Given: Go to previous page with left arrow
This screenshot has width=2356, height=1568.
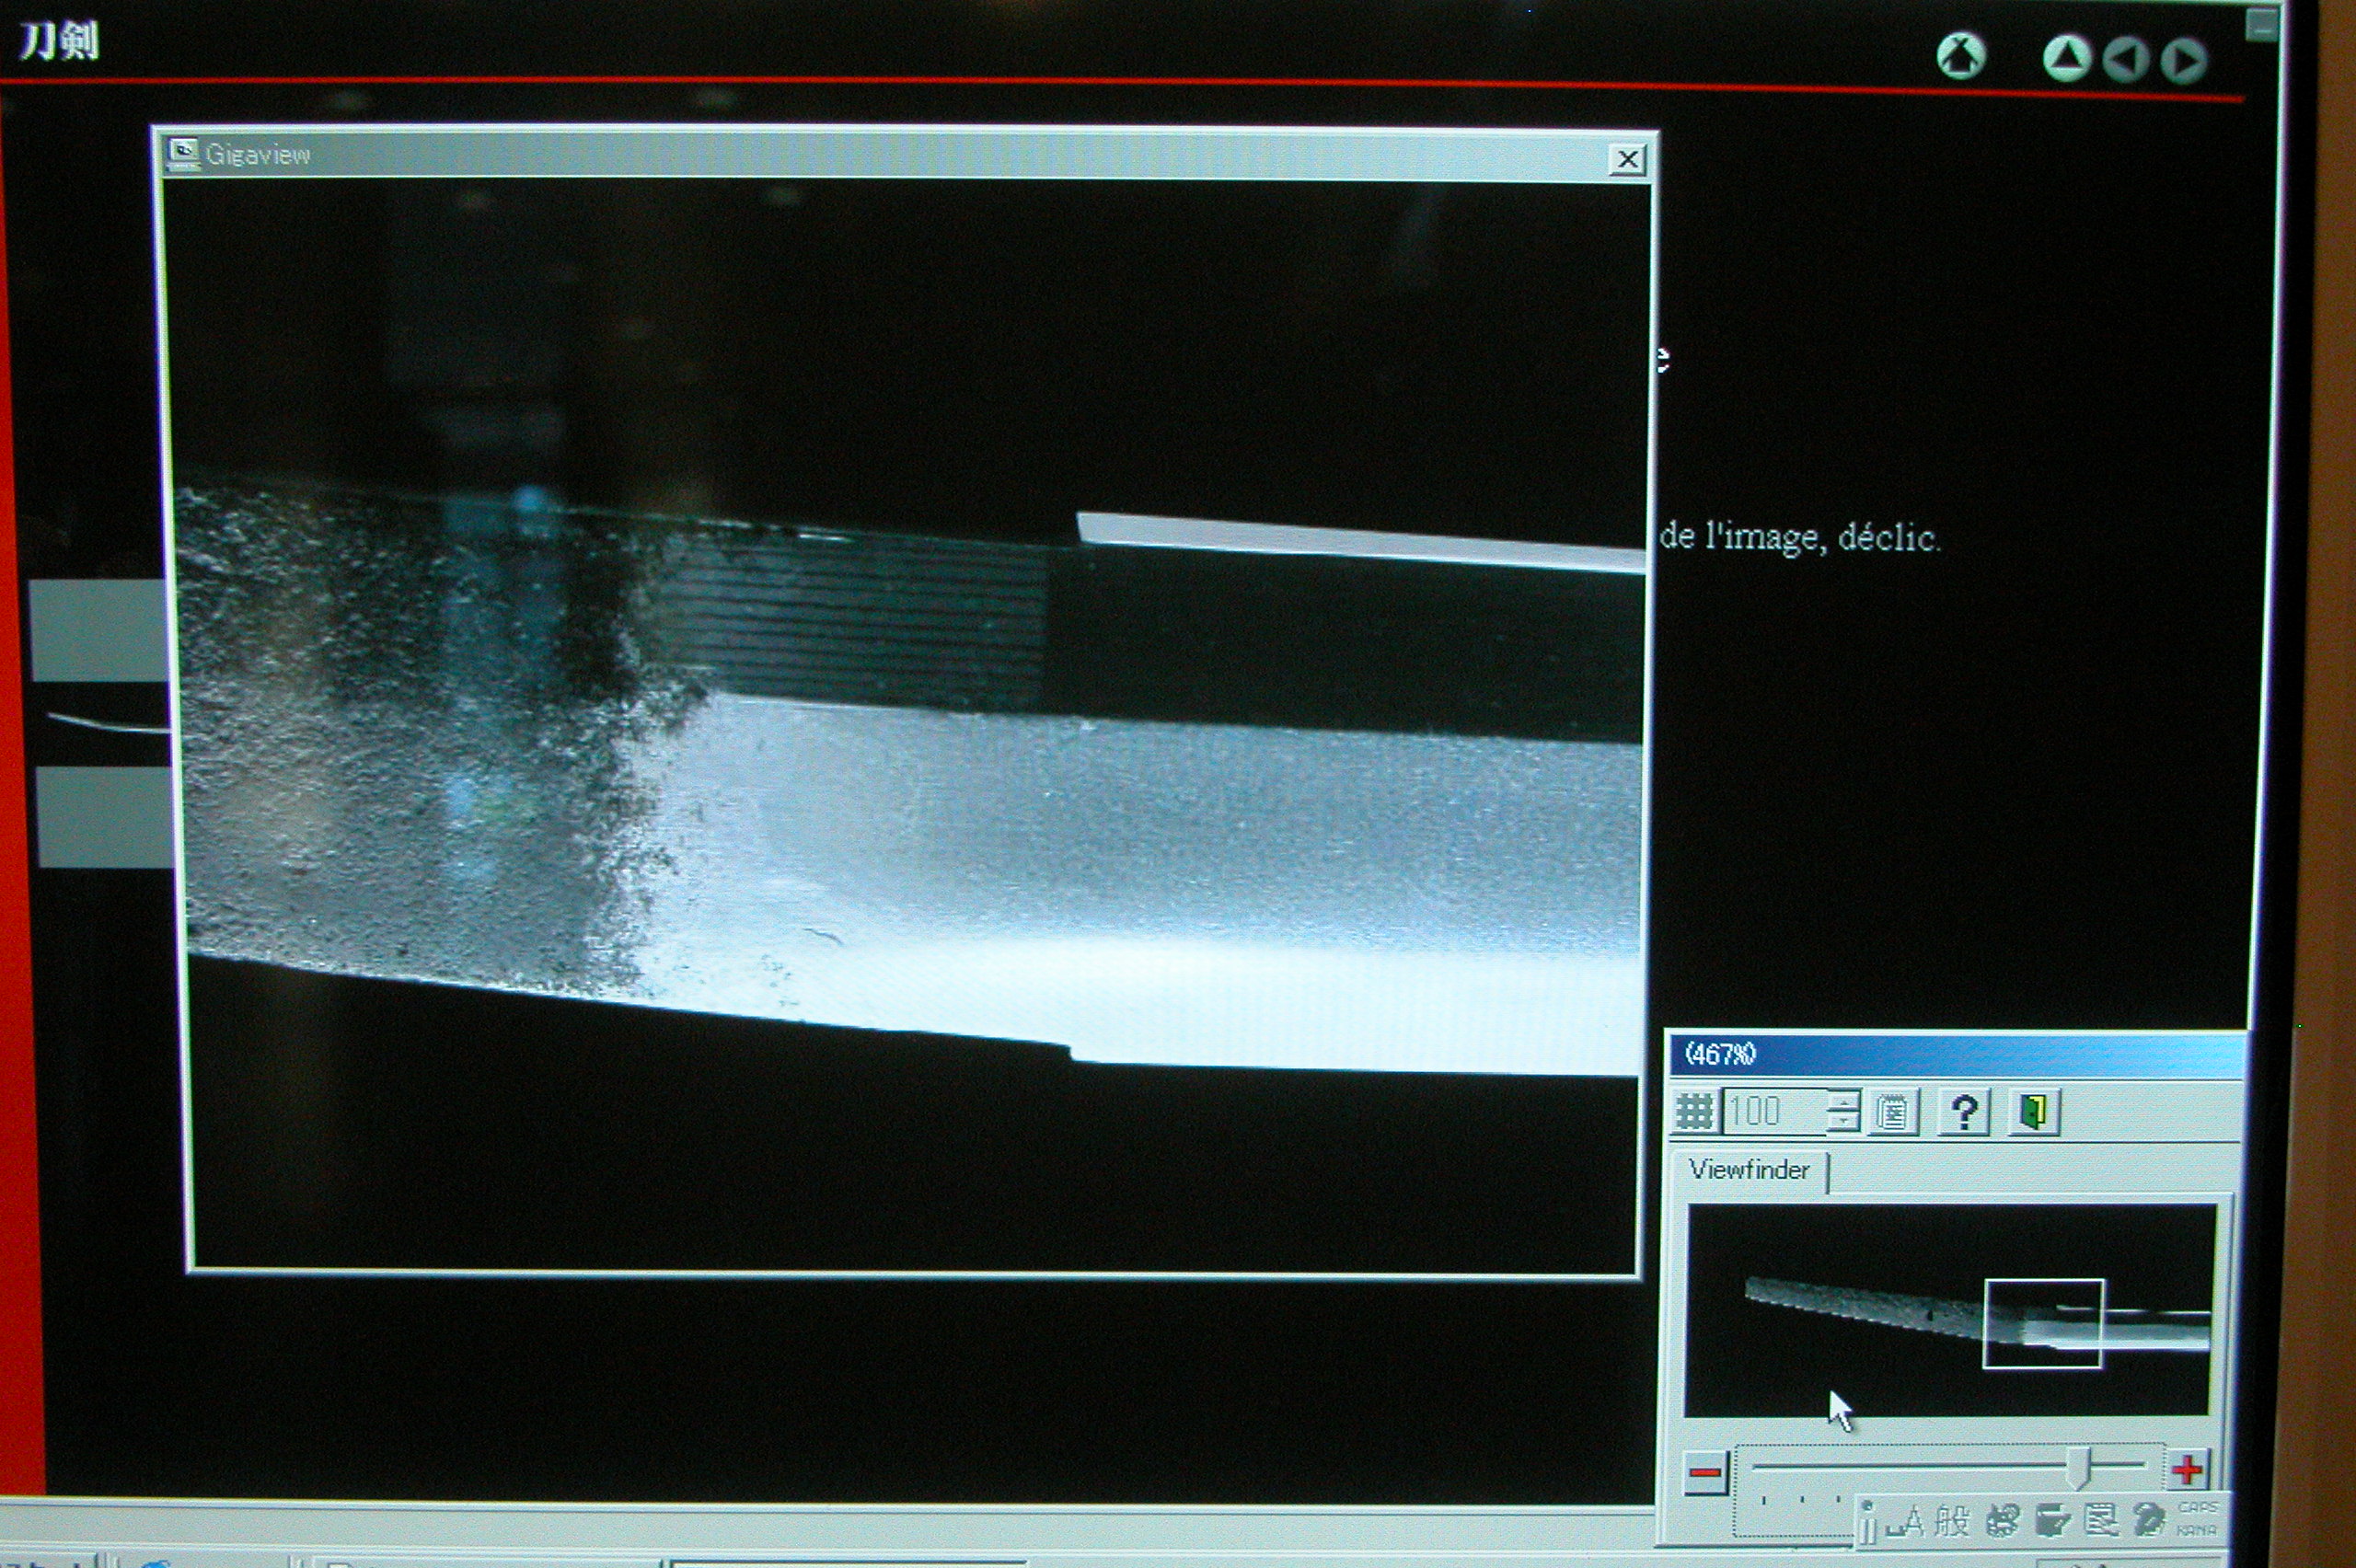Looking at the screenshot, I should pyautogui.click(x=2125, y=60).
